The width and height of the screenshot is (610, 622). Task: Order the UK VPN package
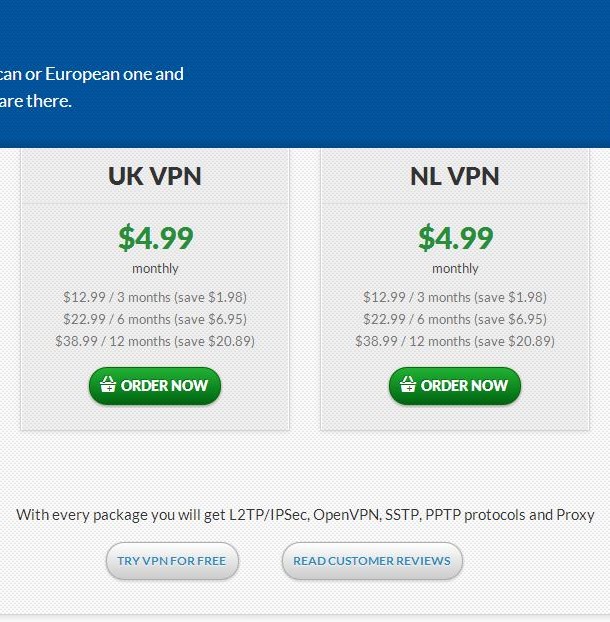click(x=155, y=386)
